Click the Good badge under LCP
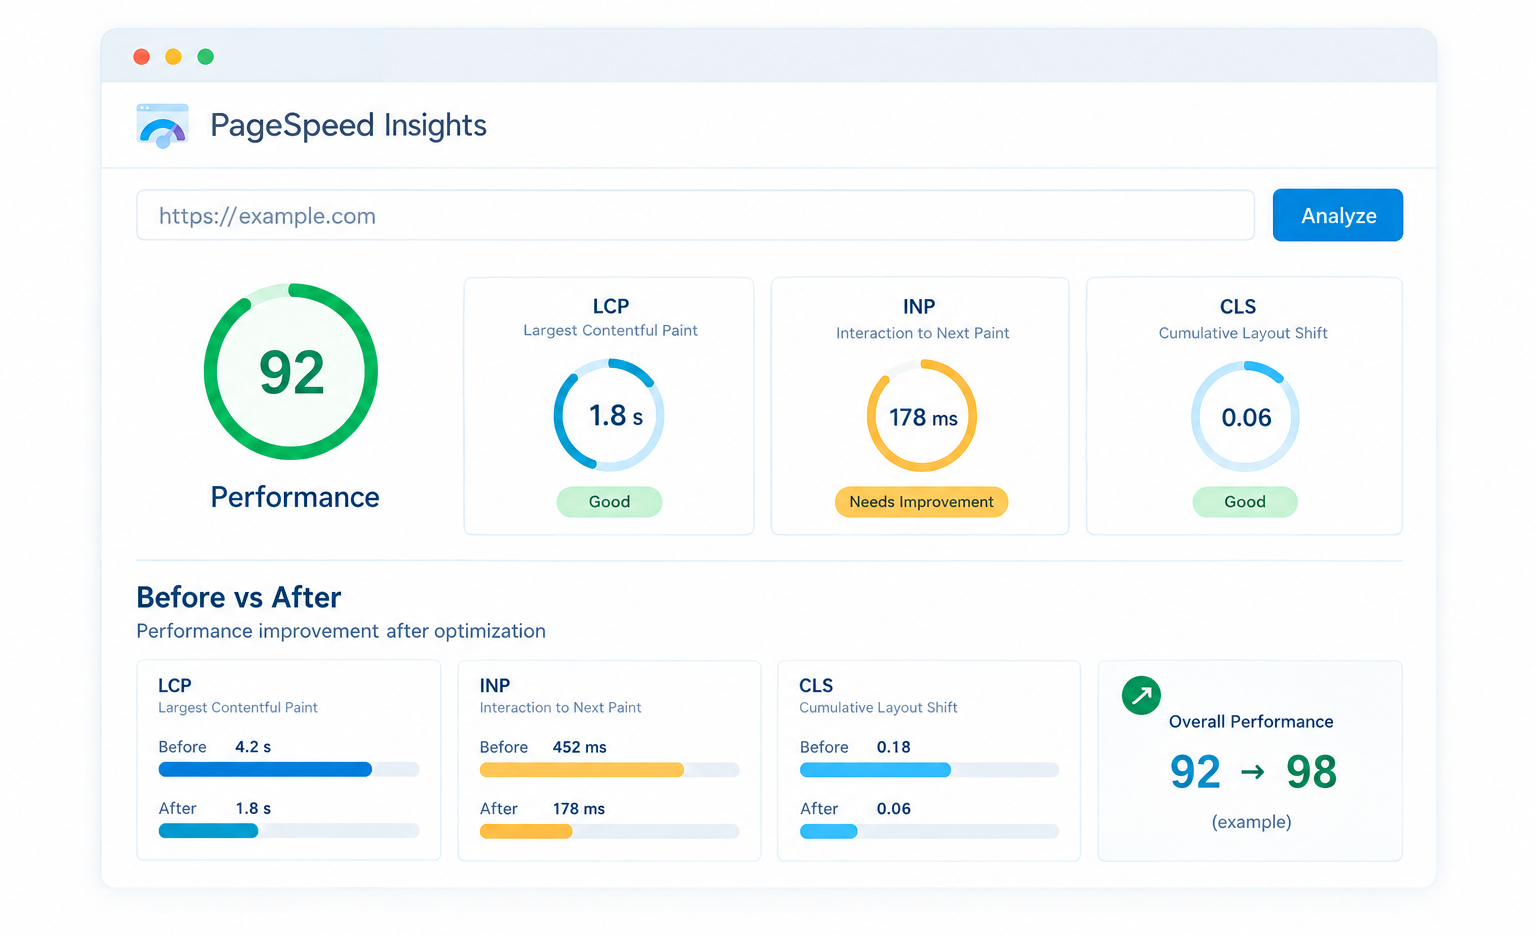Screen dimensions: 1536x936 pos(609,502)
